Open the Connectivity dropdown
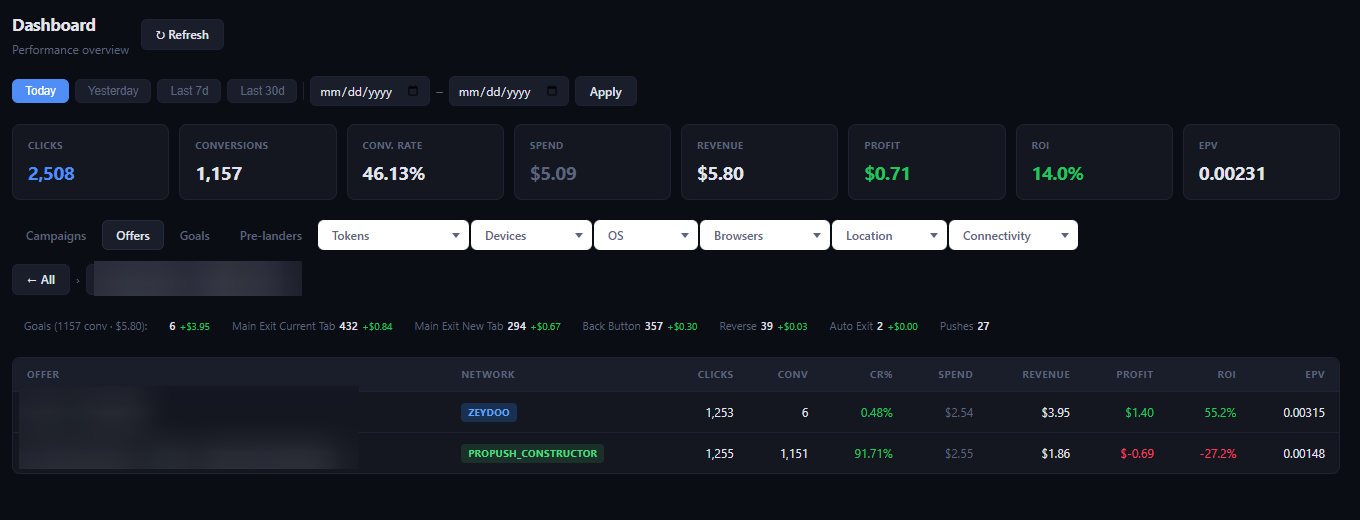Image resolution: width=1360 pixels, height=520 pixels. click(1013, 236)
